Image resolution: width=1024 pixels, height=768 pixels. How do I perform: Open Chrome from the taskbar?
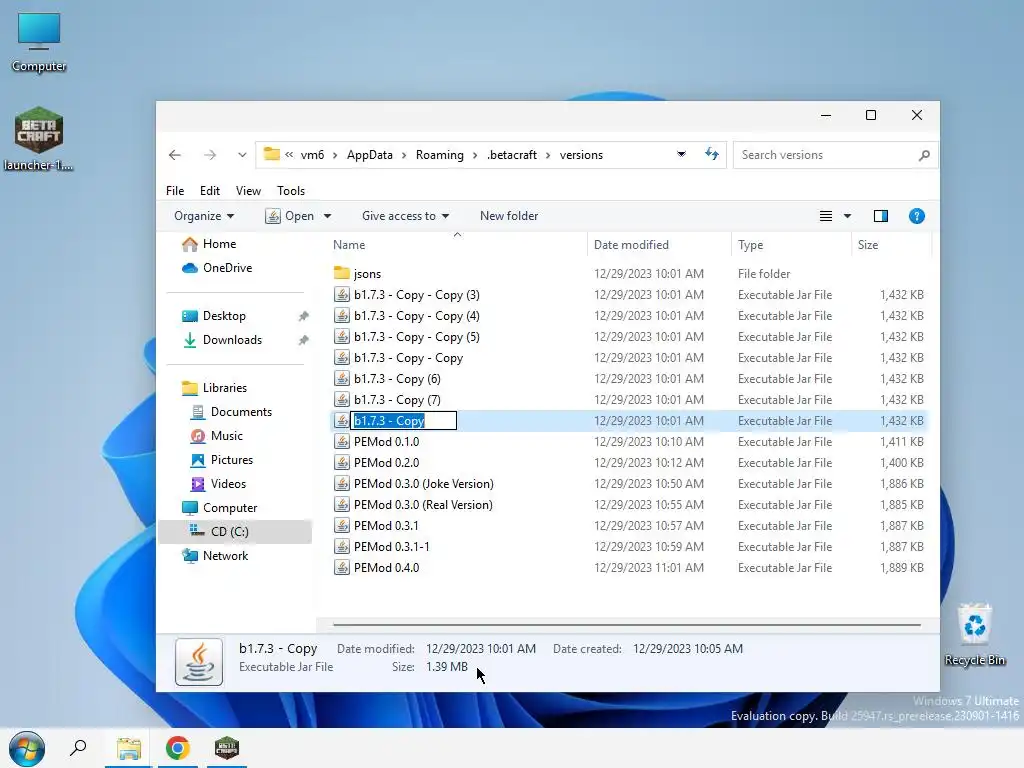[x=177, y=748]
